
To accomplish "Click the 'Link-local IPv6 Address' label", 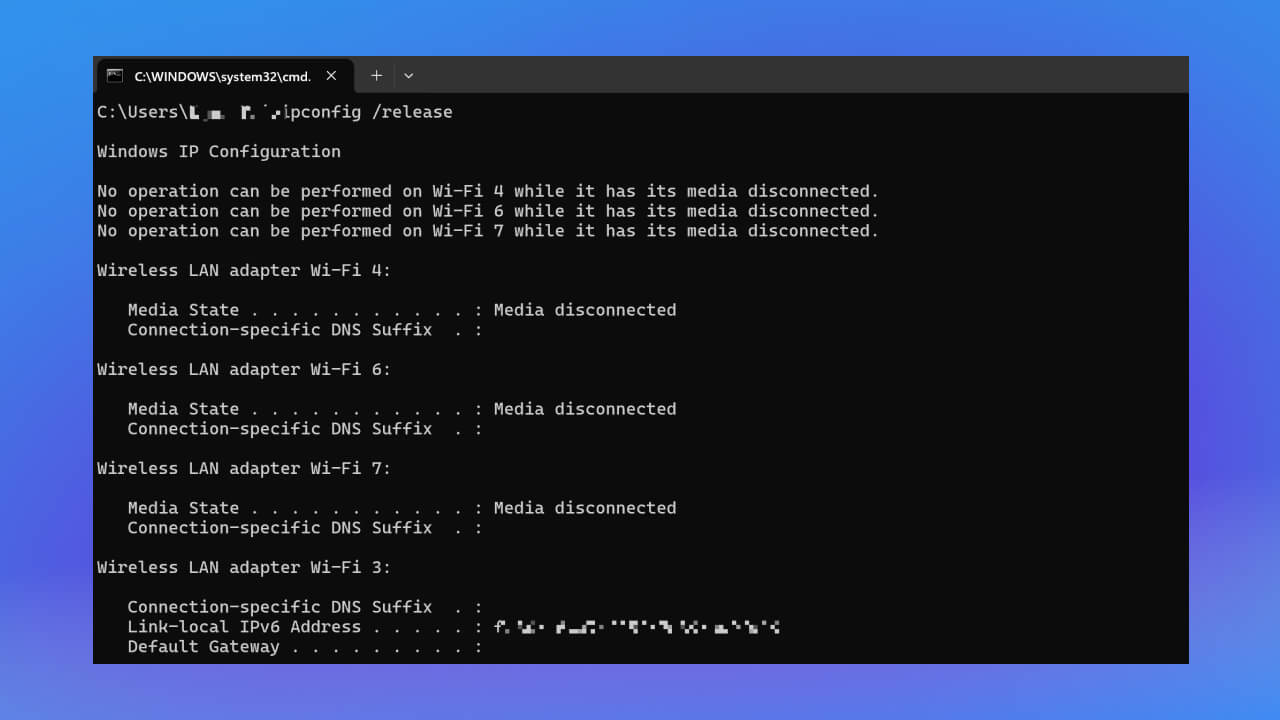I will tap(244, 627).
